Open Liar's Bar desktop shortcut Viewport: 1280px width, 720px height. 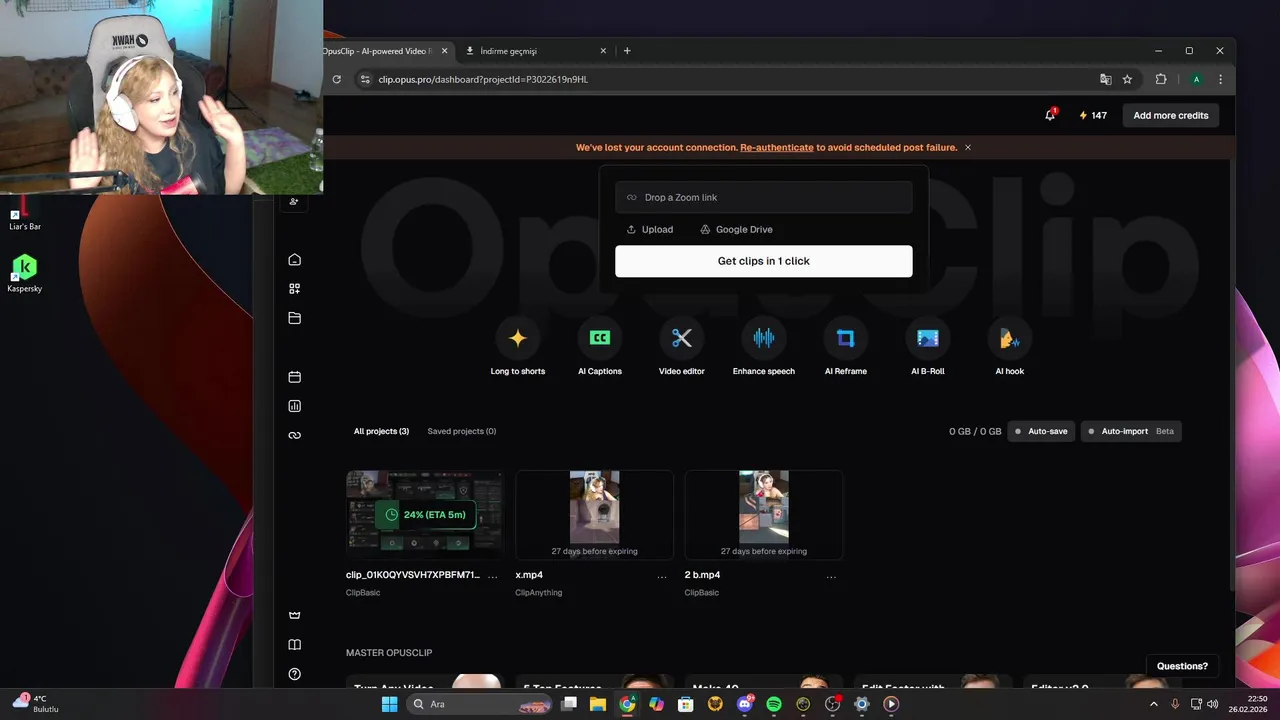pyautogui.click(x=24, y=215)
